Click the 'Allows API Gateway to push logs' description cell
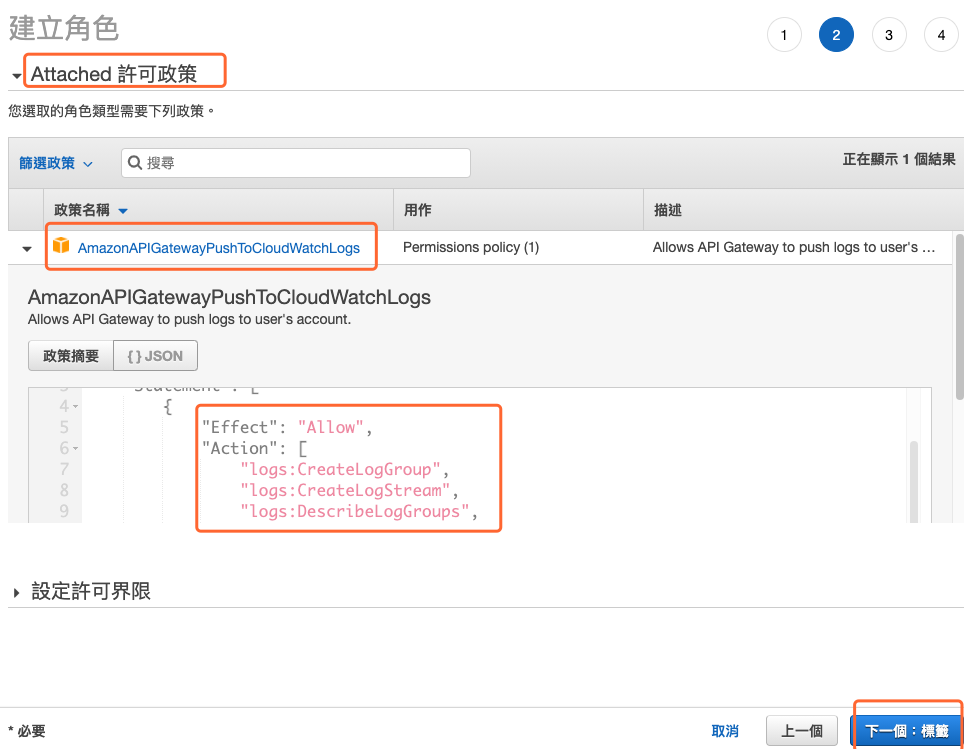Viewport: 964px width, 749px height. [794, 247]
